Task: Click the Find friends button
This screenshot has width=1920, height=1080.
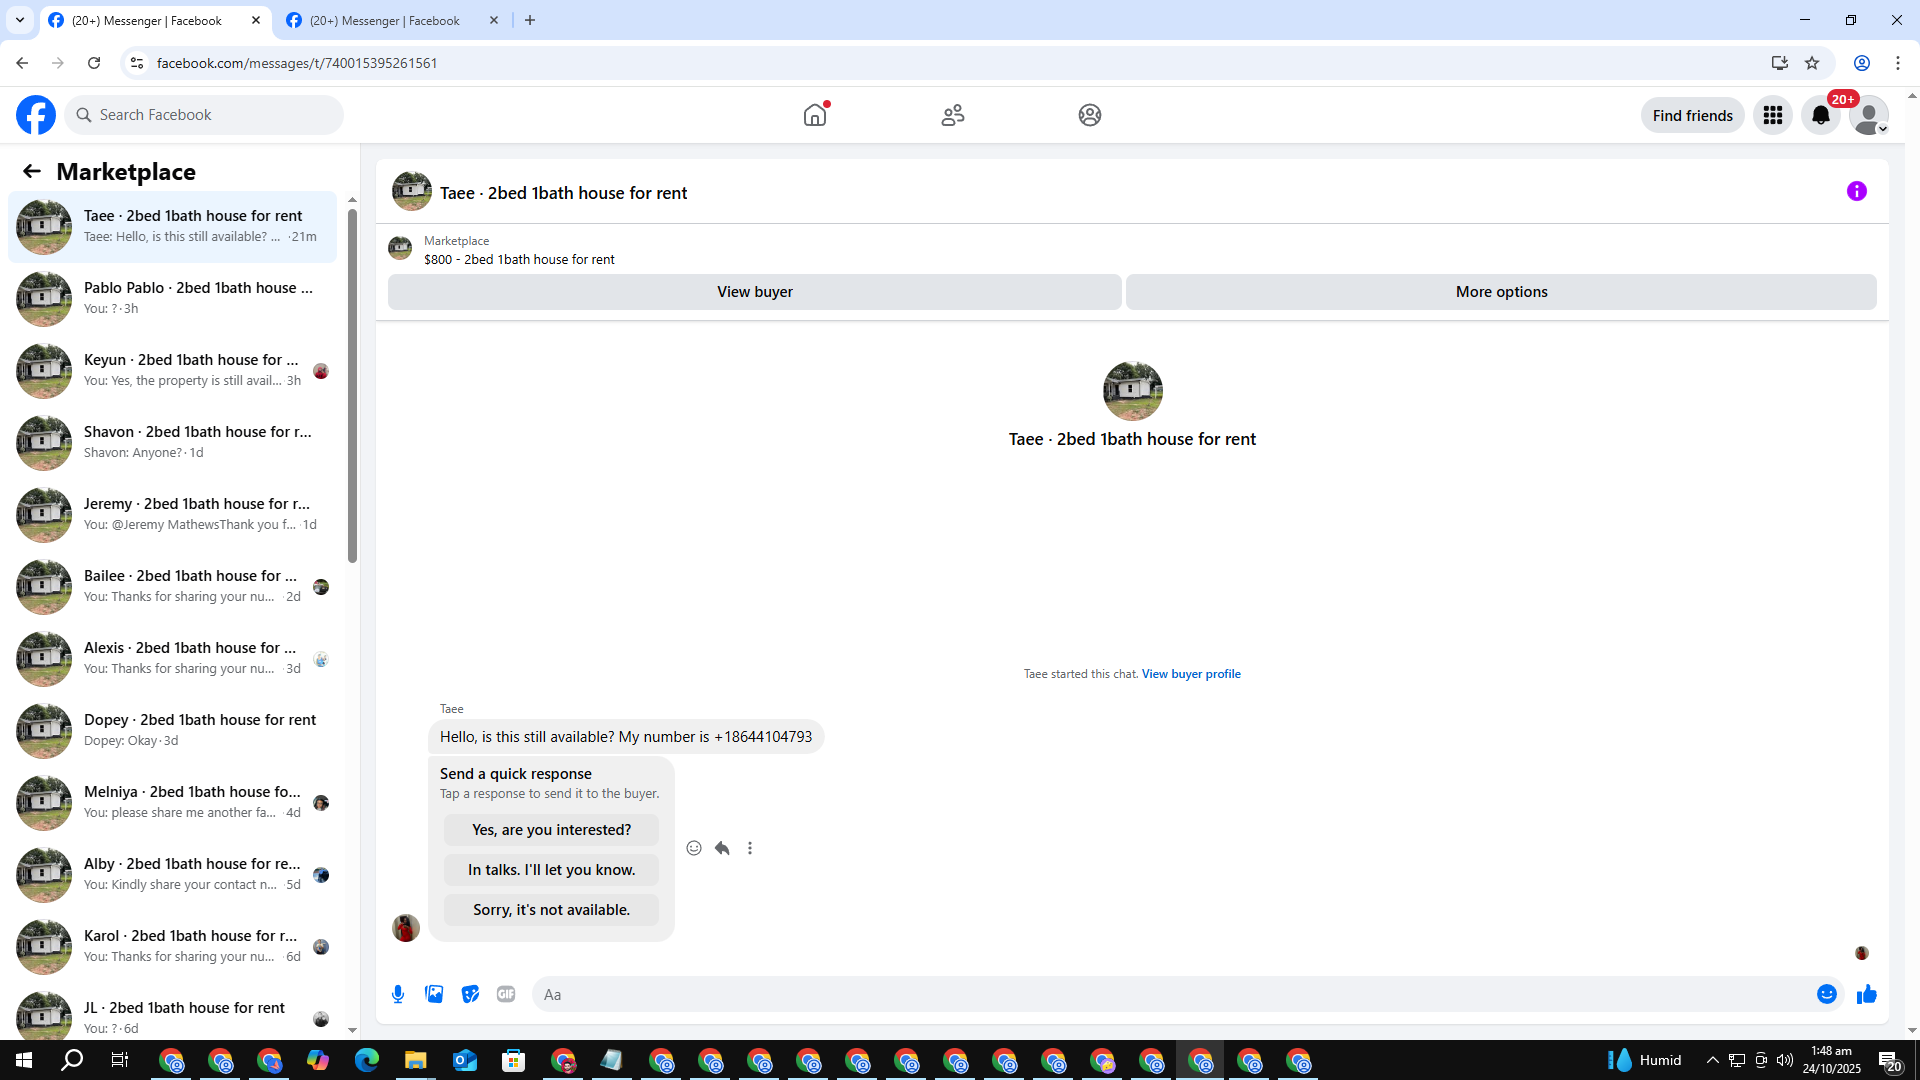Action: [1692, 115]
